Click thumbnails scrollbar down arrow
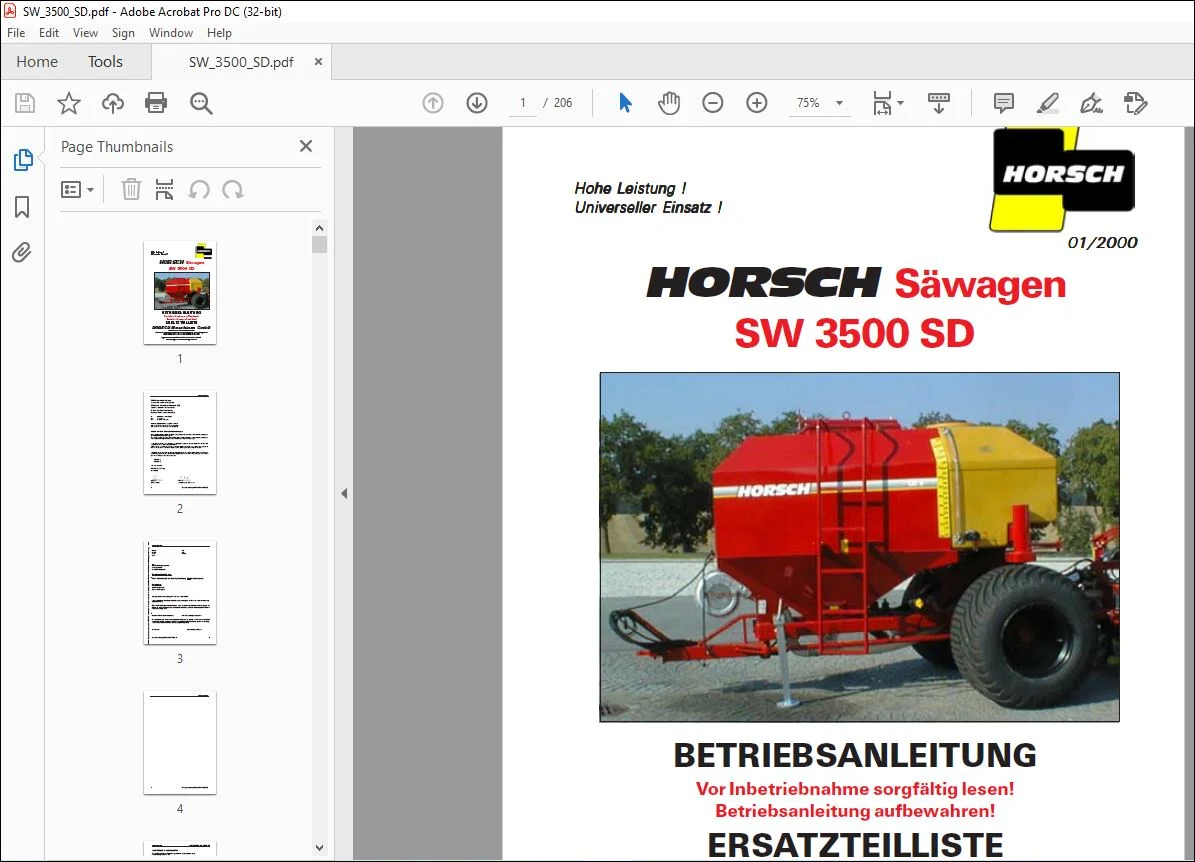 pyautogui.click(x=319, y=848)
